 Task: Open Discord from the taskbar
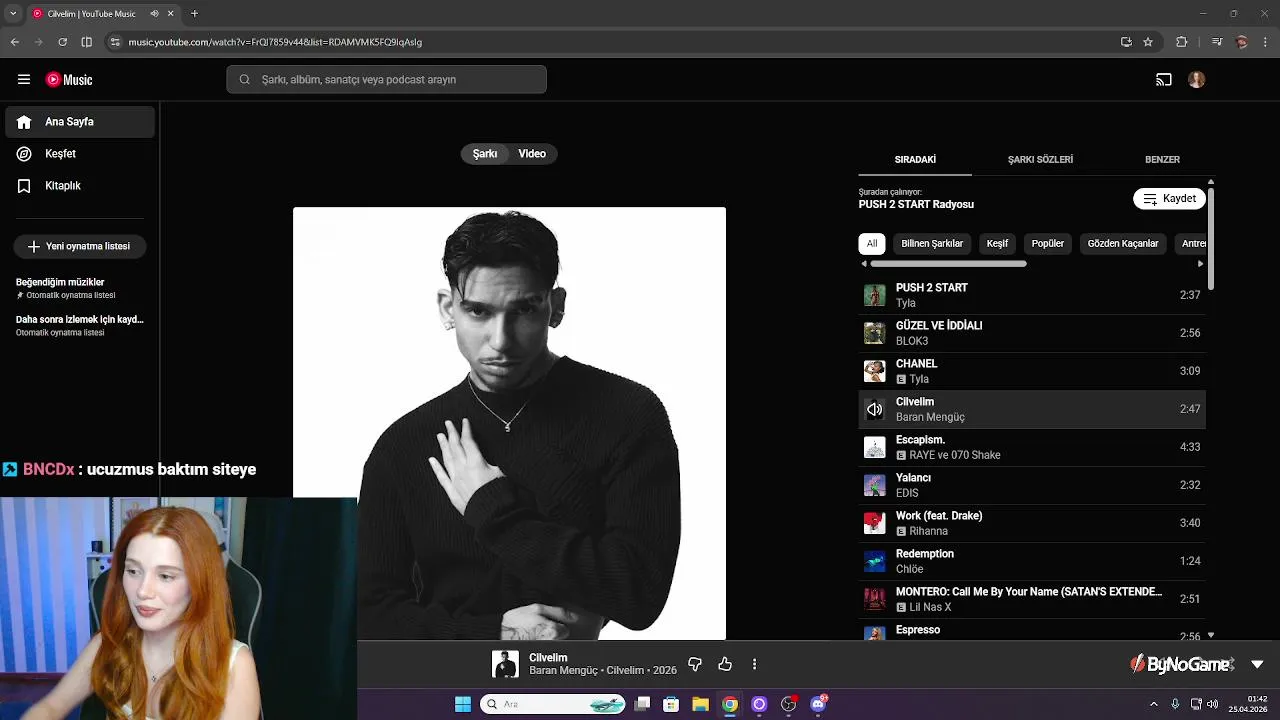pos(818,704)
